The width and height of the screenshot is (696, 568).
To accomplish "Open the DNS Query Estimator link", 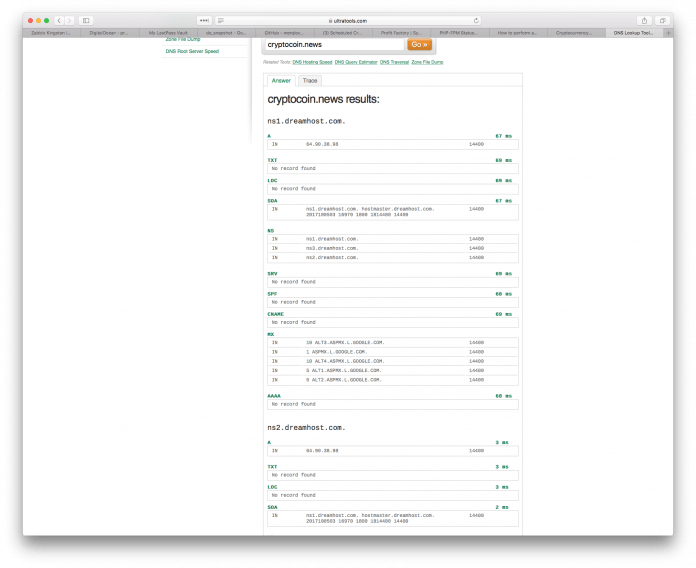I will [356, 62].
